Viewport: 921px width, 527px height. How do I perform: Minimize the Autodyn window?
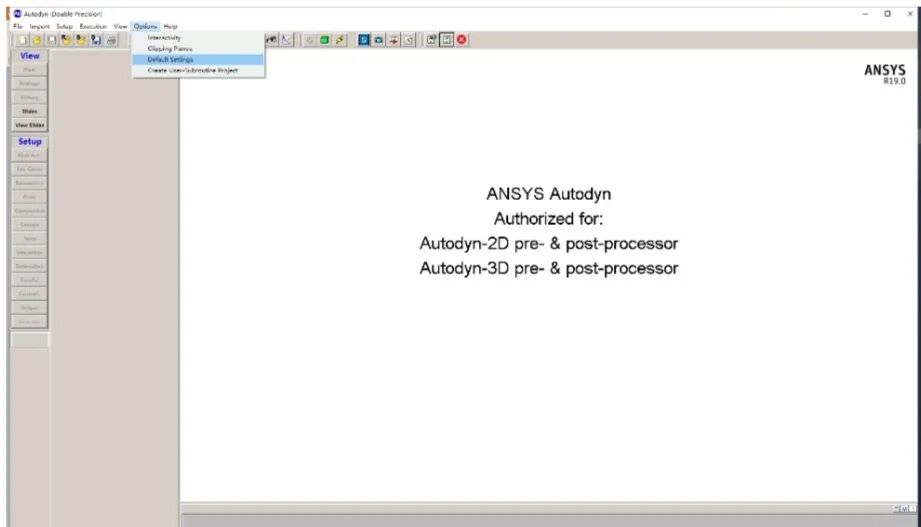[x=865, y=14]
